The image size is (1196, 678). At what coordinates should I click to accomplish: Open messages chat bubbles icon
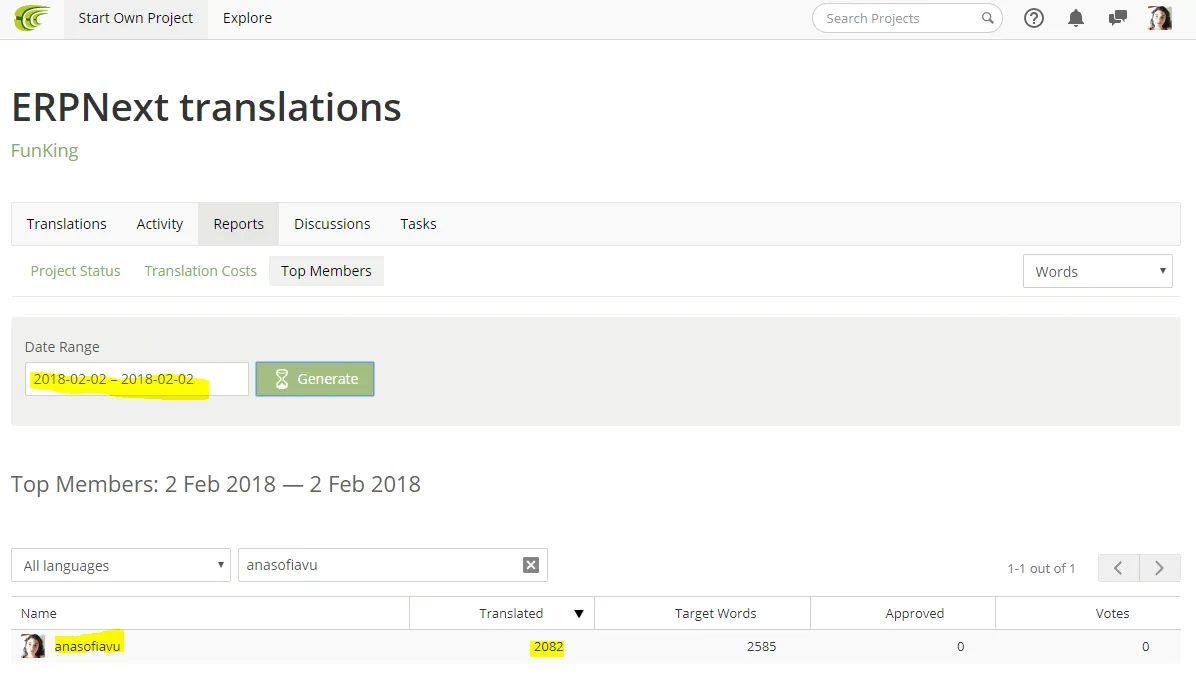click(1117, 18)
